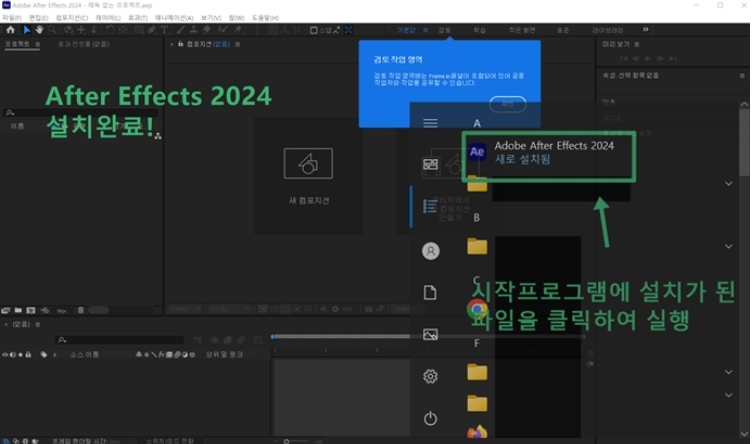Expand the Start menu hamburger navigation

pos(431,123)
